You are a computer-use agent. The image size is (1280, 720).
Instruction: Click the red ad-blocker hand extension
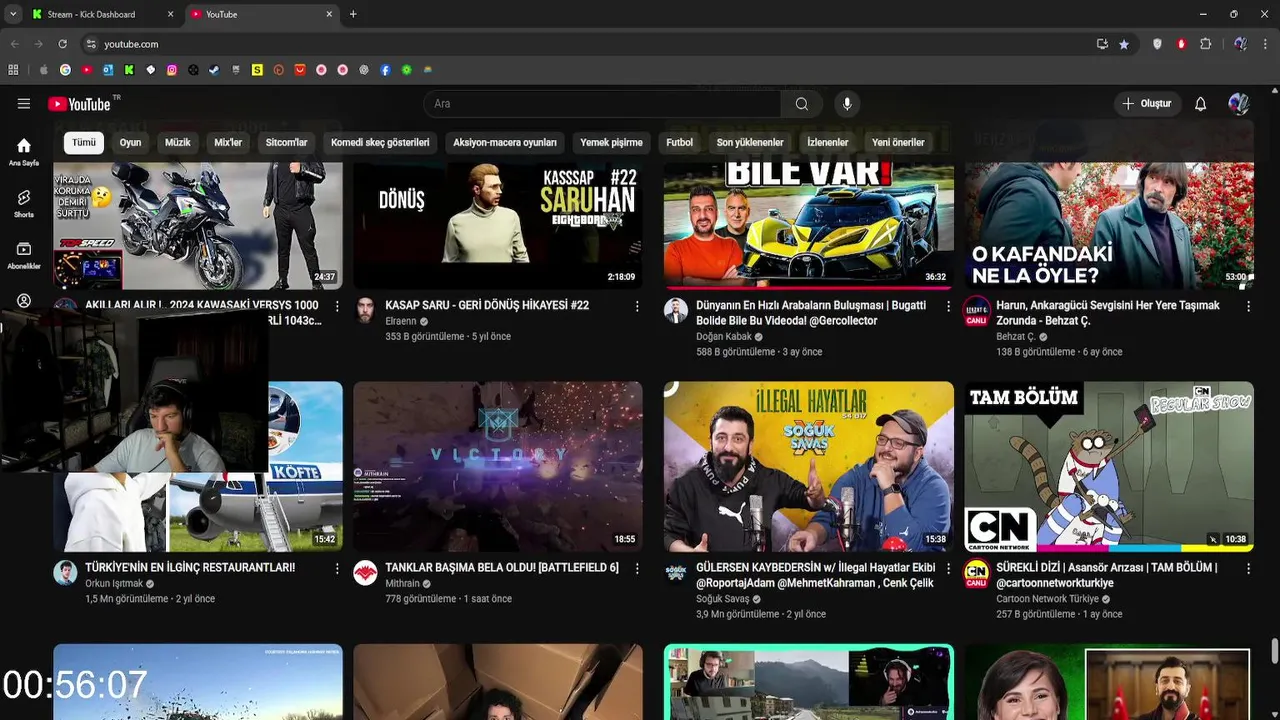1181,44
